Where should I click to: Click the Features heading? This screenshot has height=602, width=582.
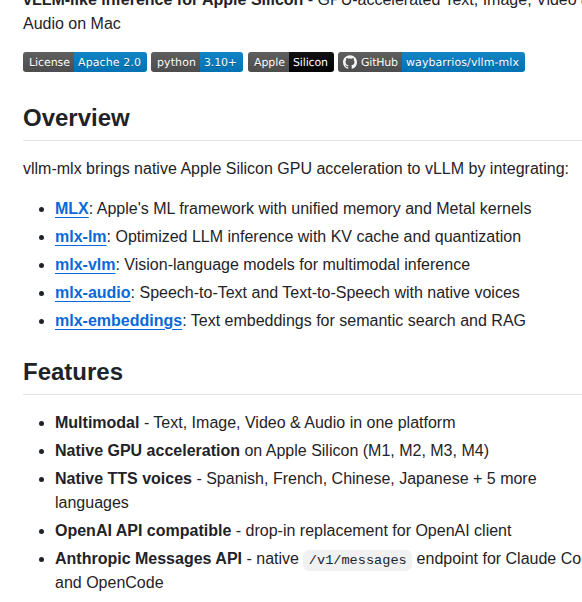coord(73,372)
